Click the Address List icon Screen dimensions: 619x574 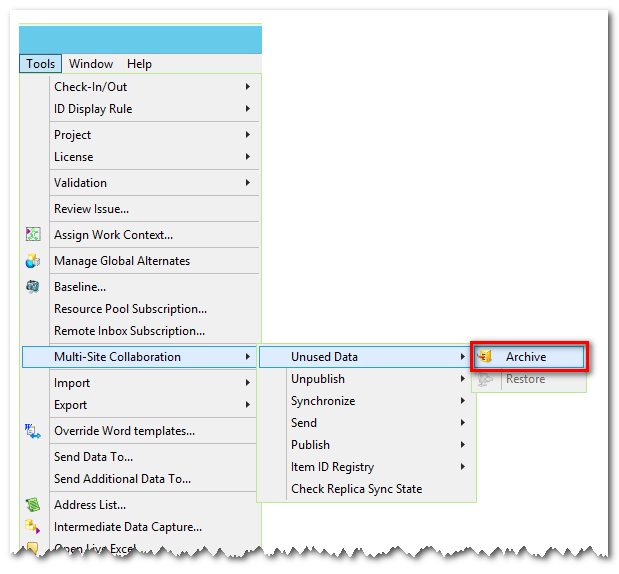click(33, 505)
